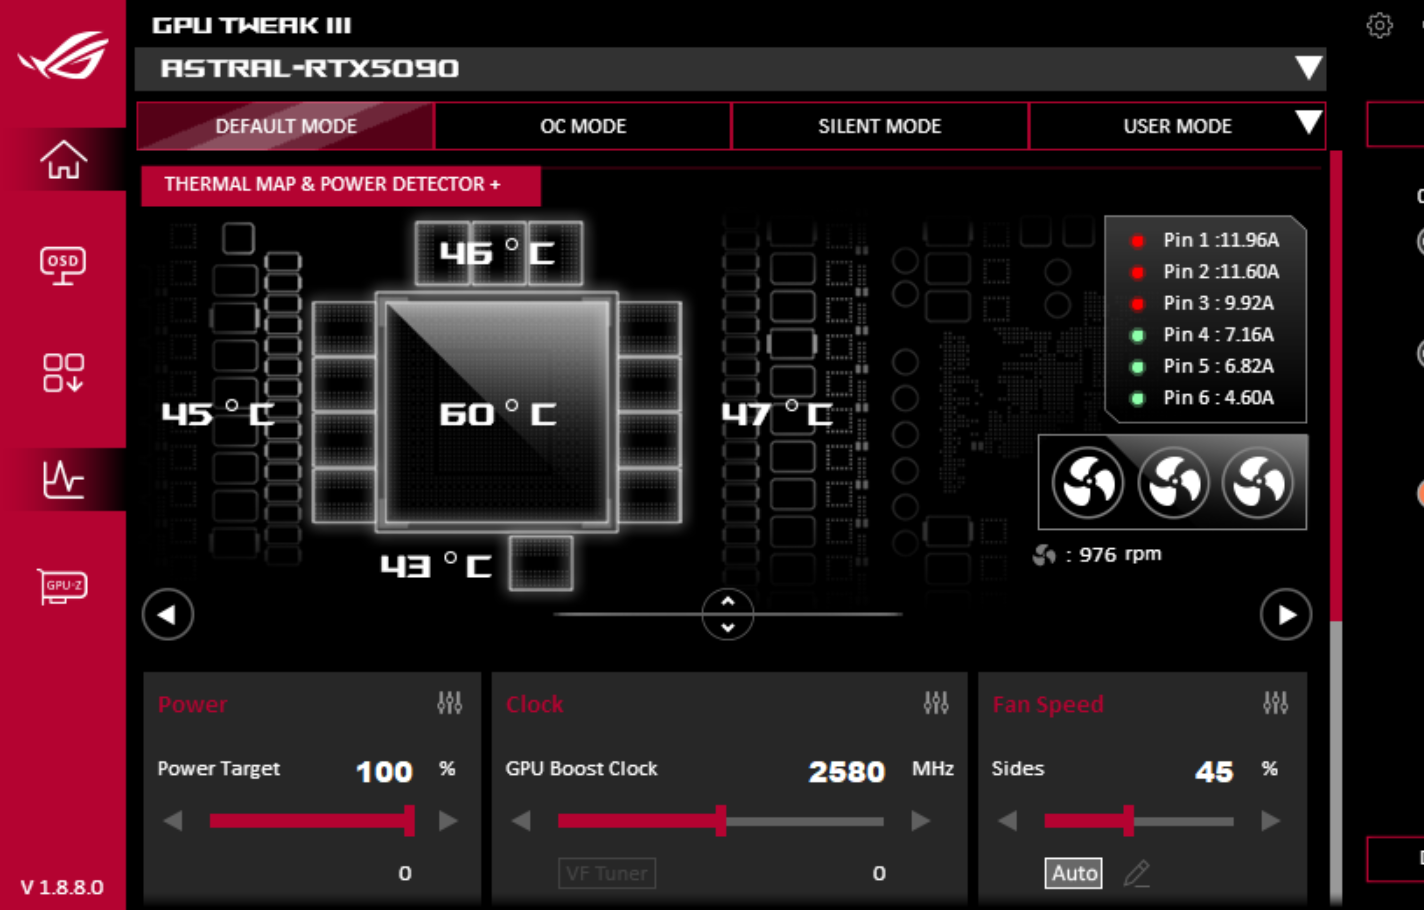Screen dimensions: 1424x910
Task: Launch GPU-Z from sidebar icon
Action: pos(63,585)
